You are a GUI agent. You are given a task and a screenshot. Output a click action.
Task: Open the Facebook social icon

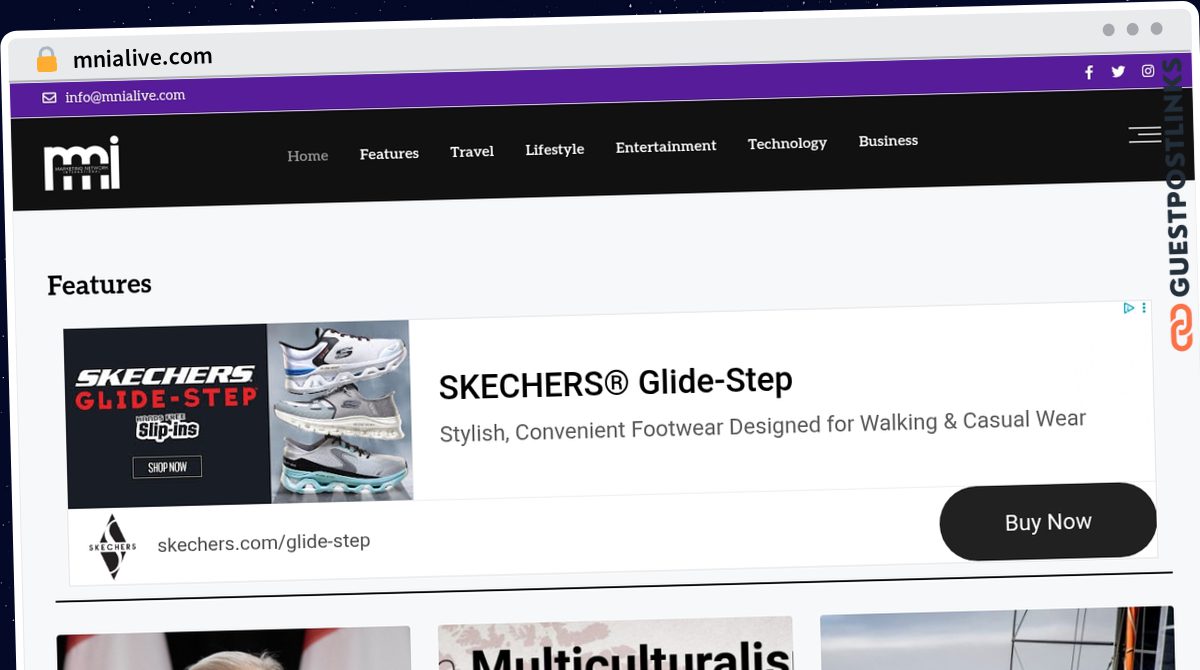point(1089,72)
